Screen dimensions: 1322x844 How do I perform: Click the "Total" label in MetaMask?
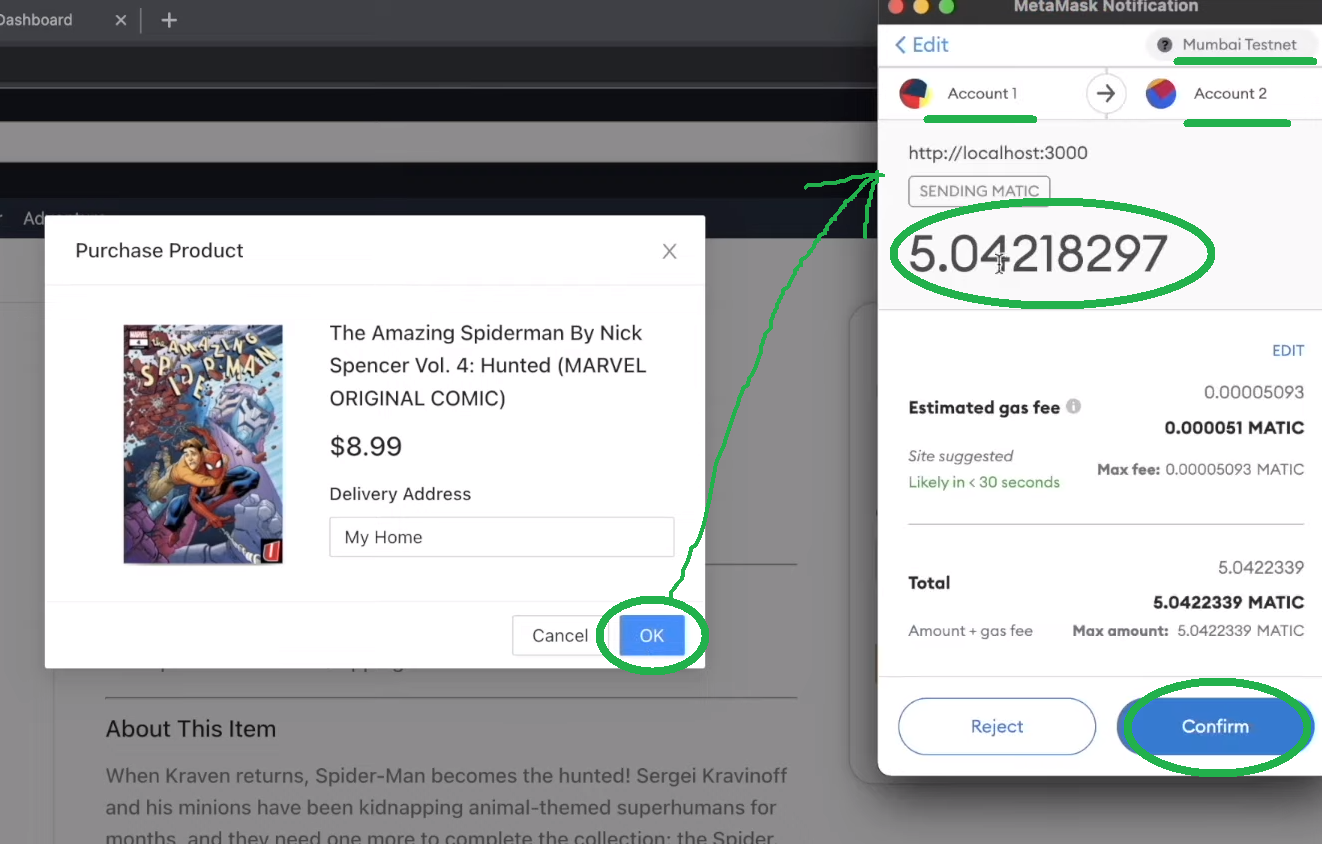929,583
